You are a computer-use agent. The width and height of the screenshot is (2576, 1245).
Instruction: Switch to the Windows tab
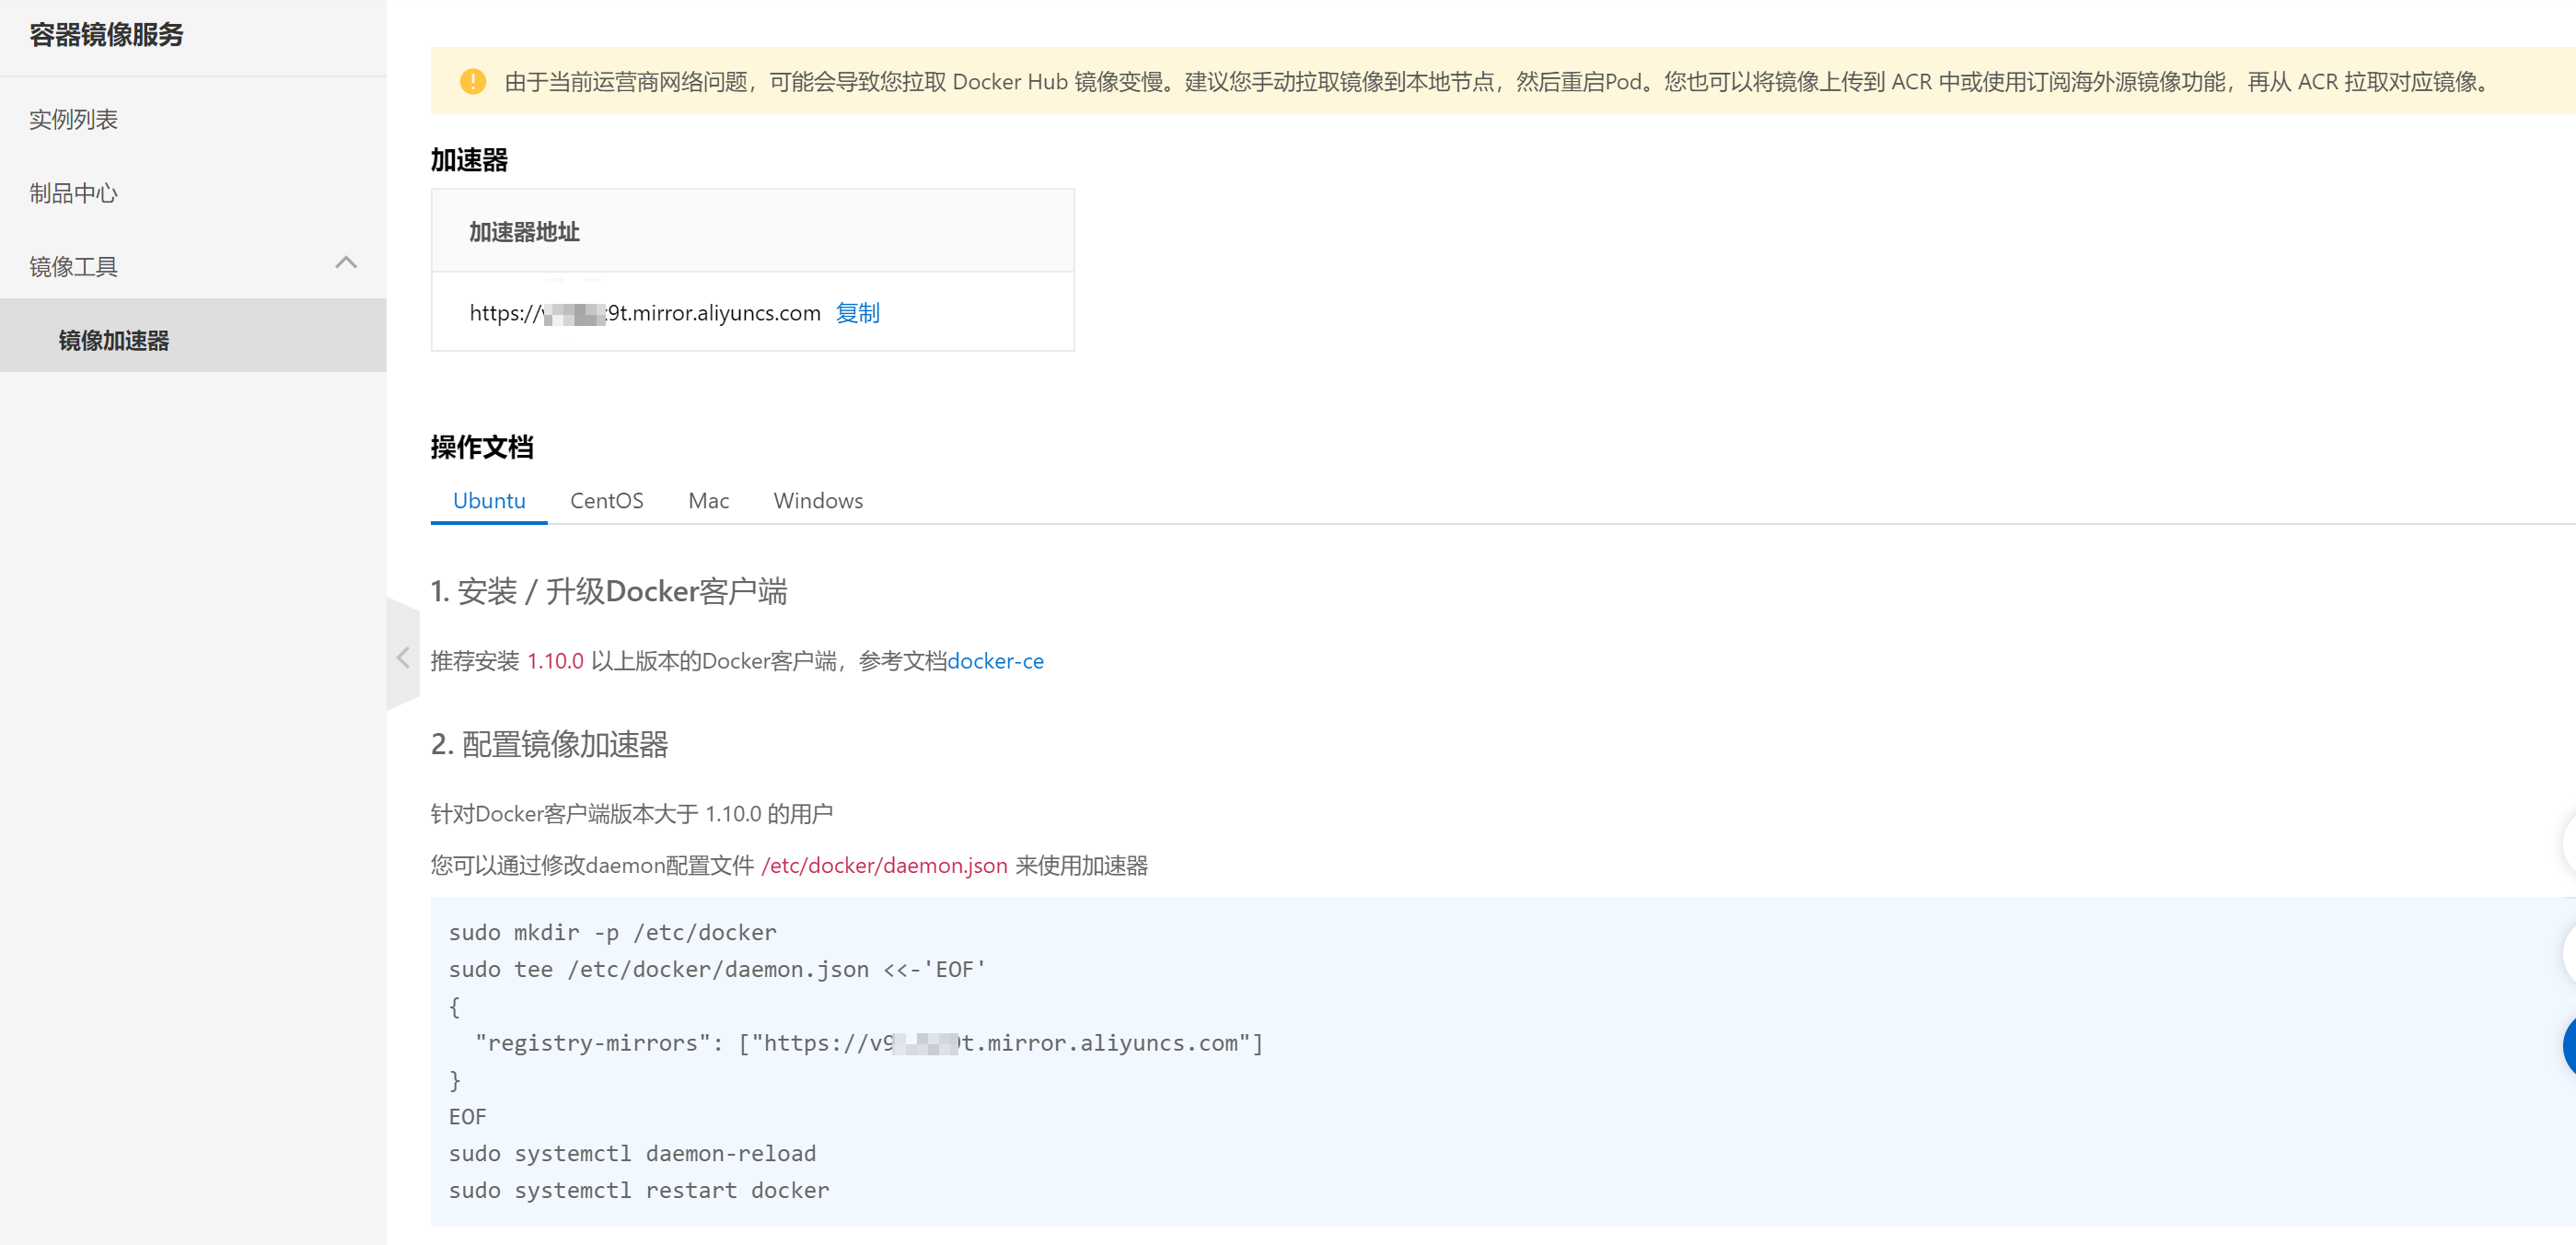point(818,501)
